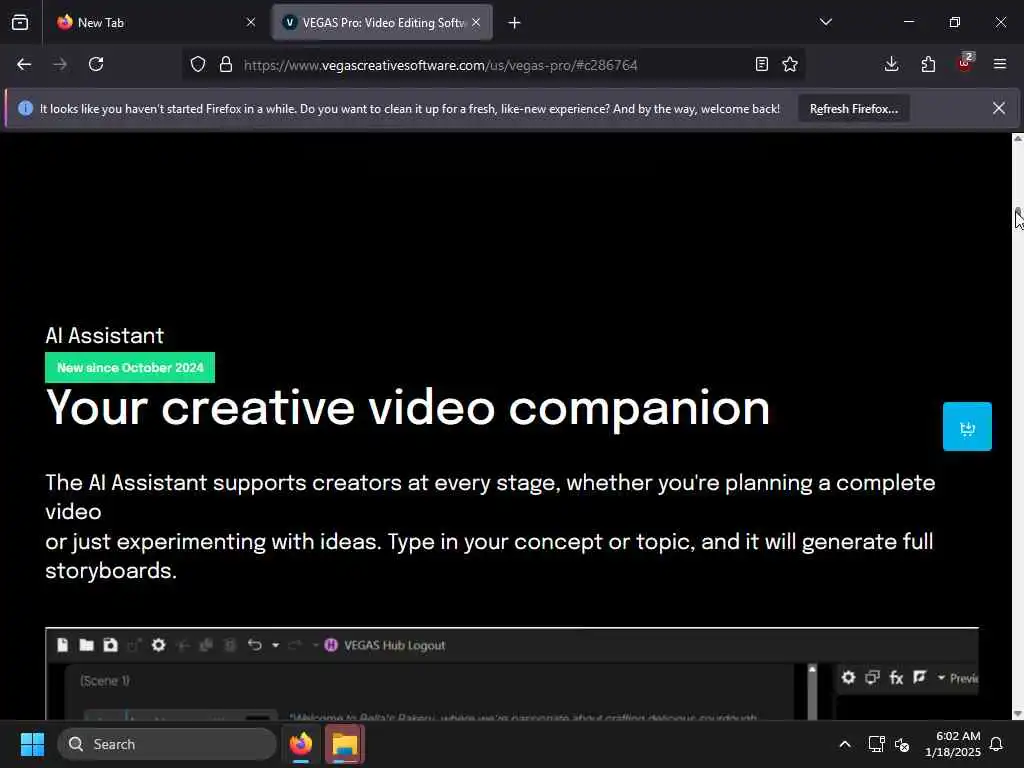
Task: Click the muted volume tray icon
Action: (902, 744)
